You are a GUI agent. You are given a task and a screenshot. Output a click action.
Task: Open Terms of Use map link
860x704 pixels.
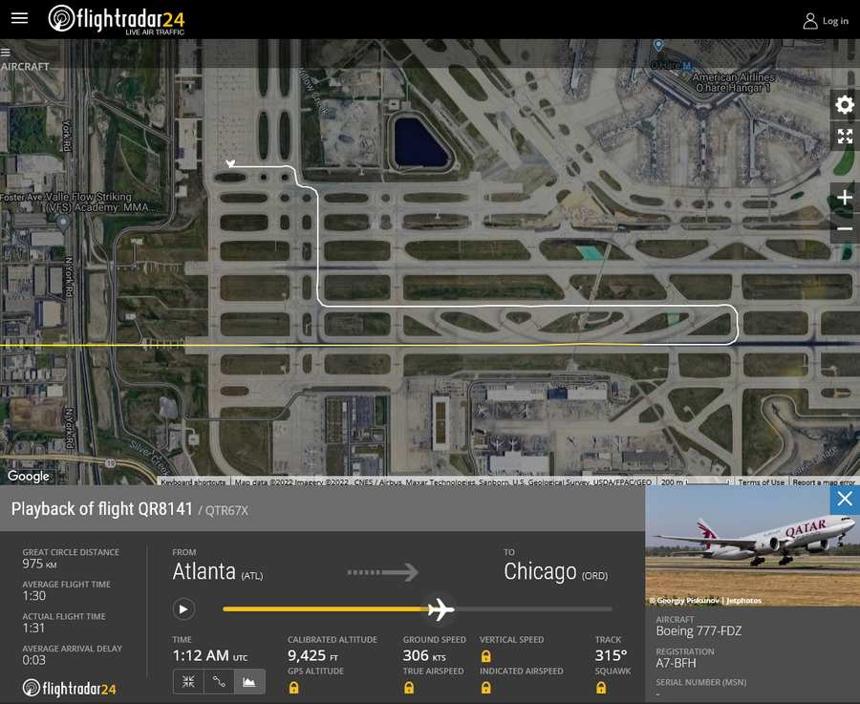(761, 482)
